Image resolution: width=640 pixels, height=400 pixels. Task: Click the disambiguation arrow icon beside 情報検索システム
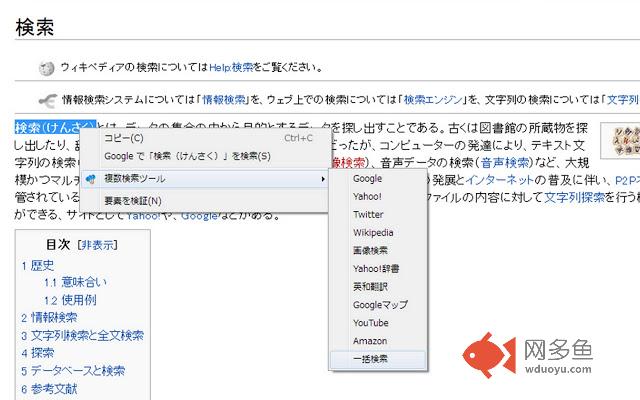pyautogui.click(x=46, y=99)
